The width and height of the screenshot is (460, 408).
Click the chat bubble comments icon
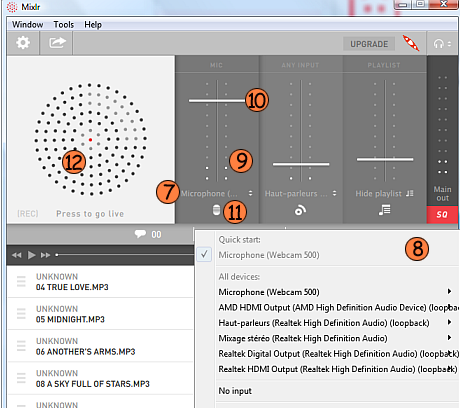pos(140,234)
